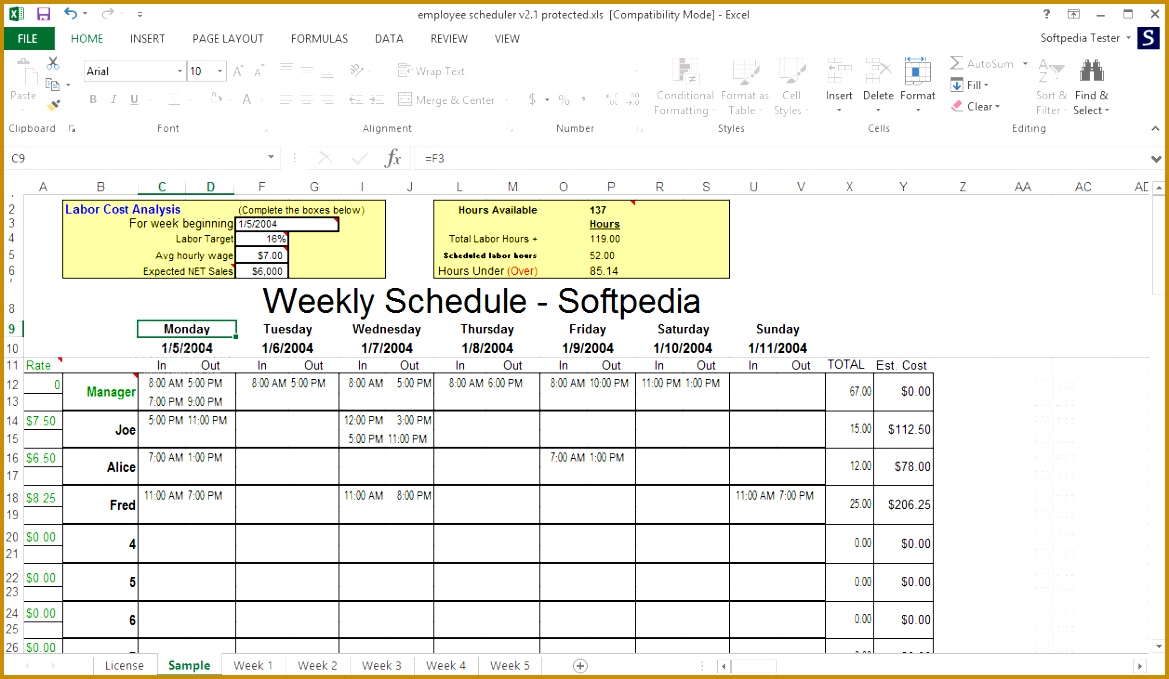The width and height of the screenshot is (1169, 679).
Task: Open the font size dropdown arrow
Action: (220, 71)
